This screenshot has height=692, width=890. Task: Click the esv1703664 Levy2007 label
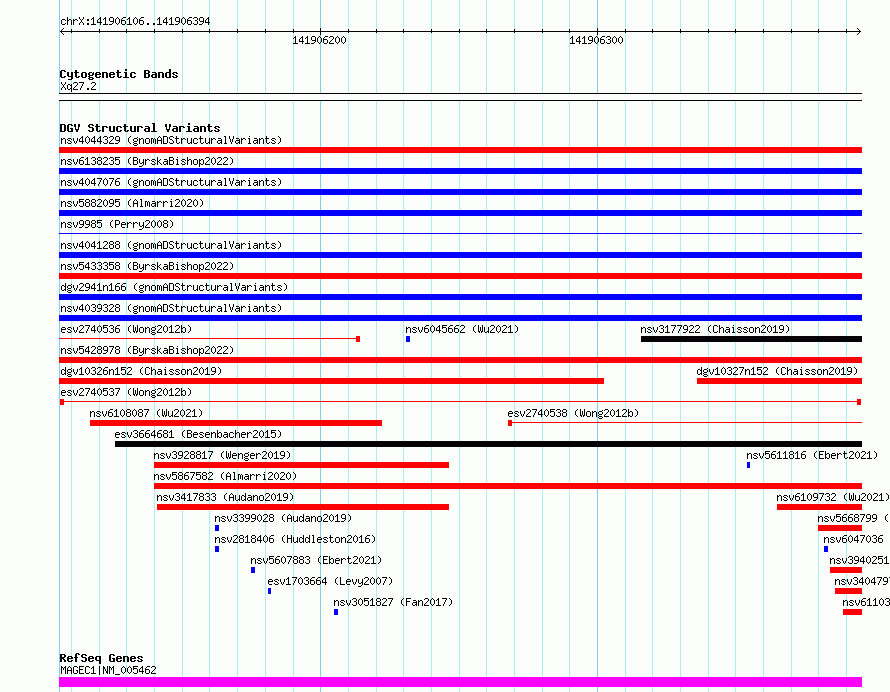pos(330,581)
